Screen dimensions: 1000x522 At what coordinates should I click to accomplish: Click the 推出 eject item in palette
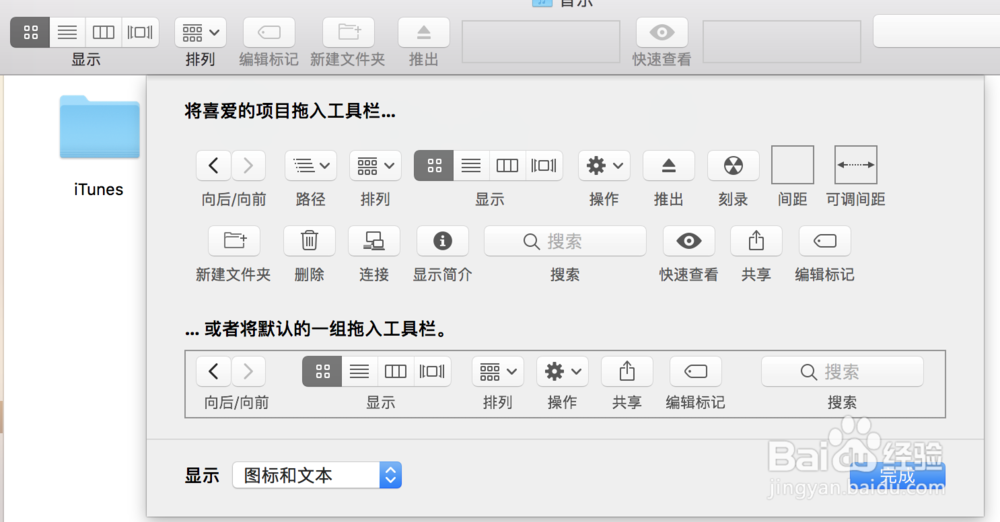668,166
